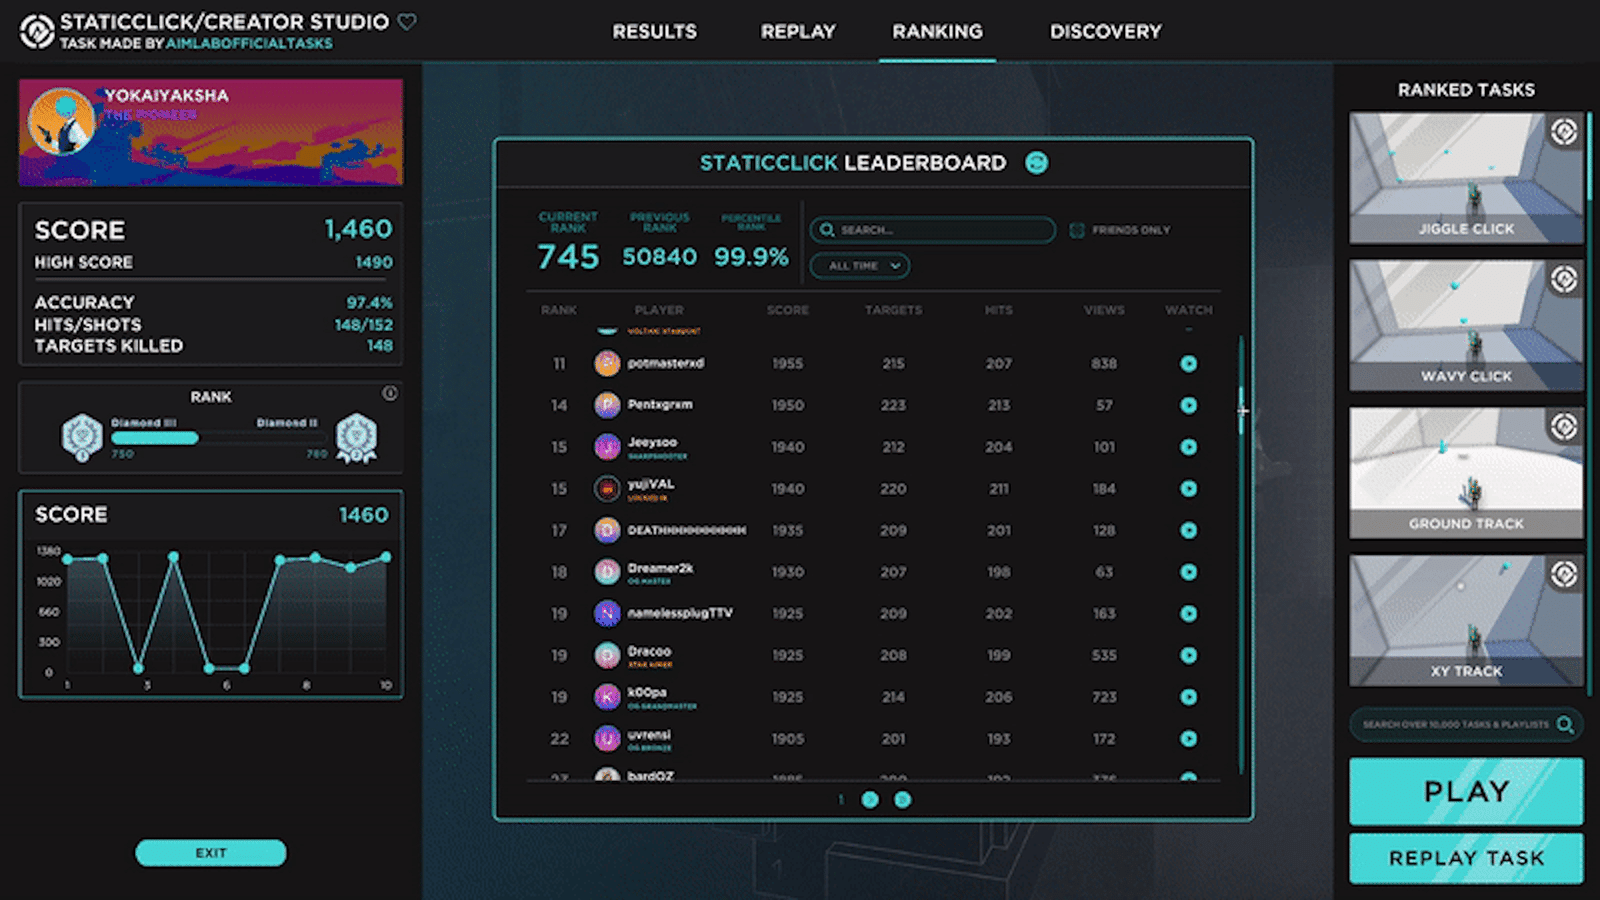
Task: Open the rank info icon
Action: 390,394
